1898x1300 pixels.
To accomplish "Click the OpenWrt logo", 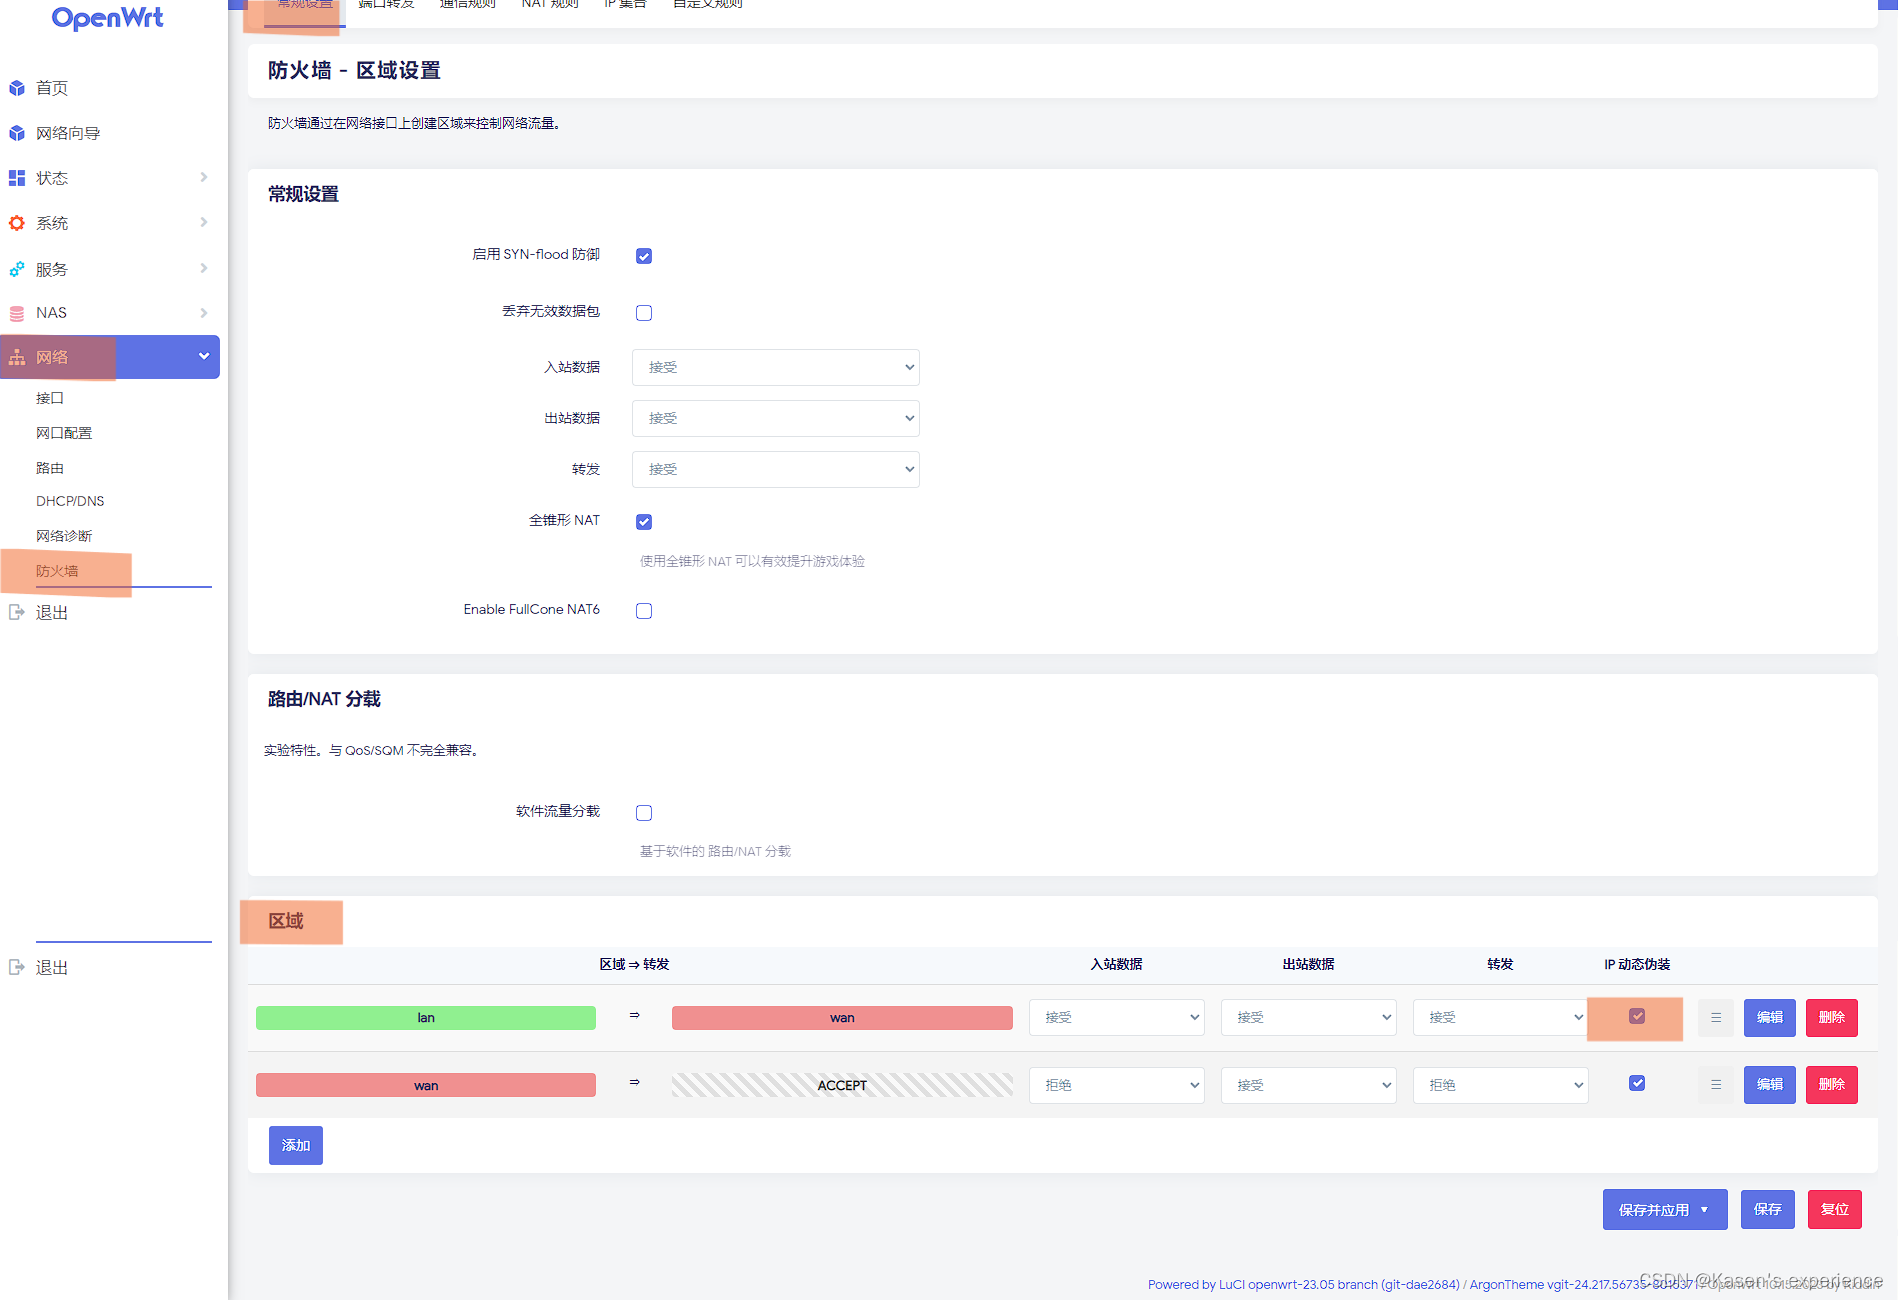I will [x=107, y=18].
